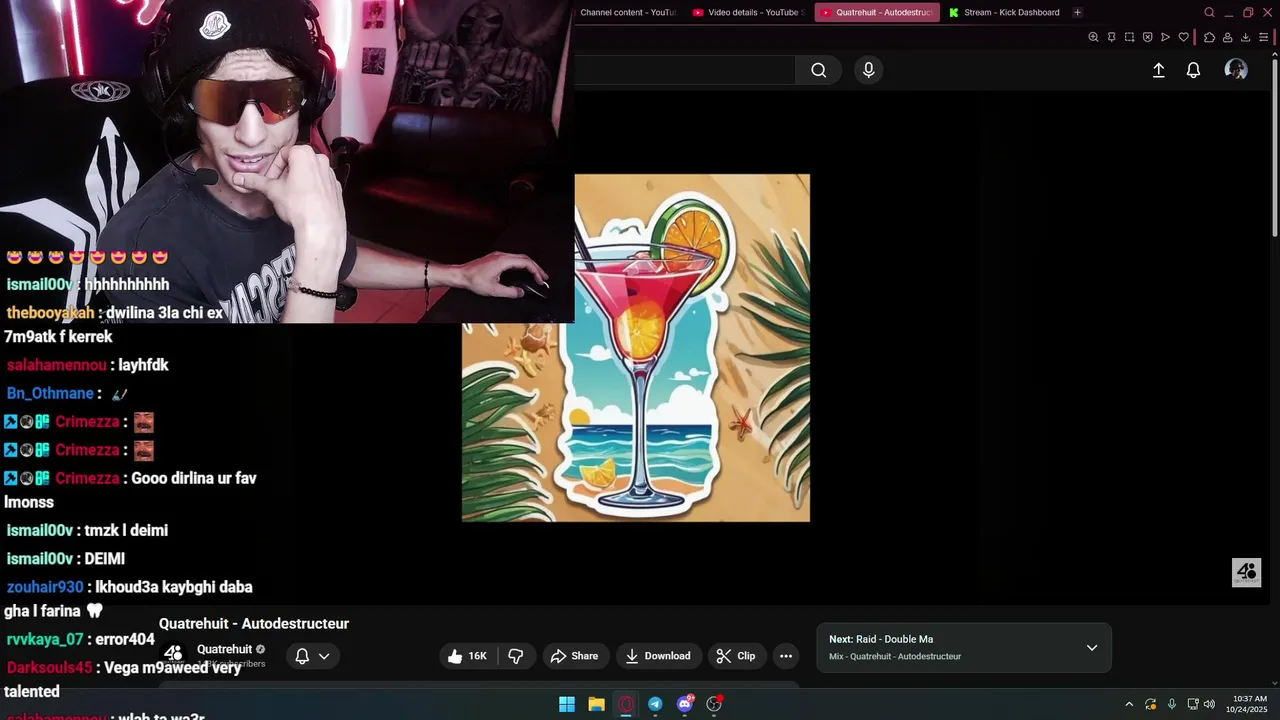The height and width of the screenshot is (720, 1280).
Task: Show hidden system tray icons chevron
Action: [1129, 704]
